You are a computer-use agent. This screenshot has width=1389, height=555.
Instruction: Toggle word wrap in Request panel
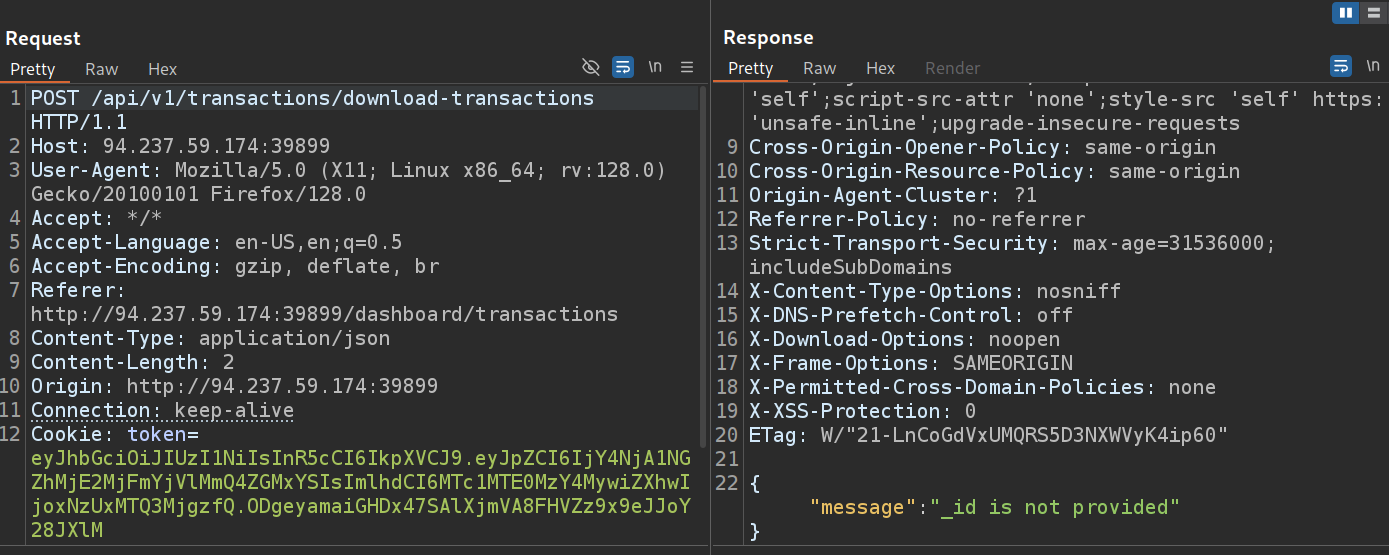(622, 68)
